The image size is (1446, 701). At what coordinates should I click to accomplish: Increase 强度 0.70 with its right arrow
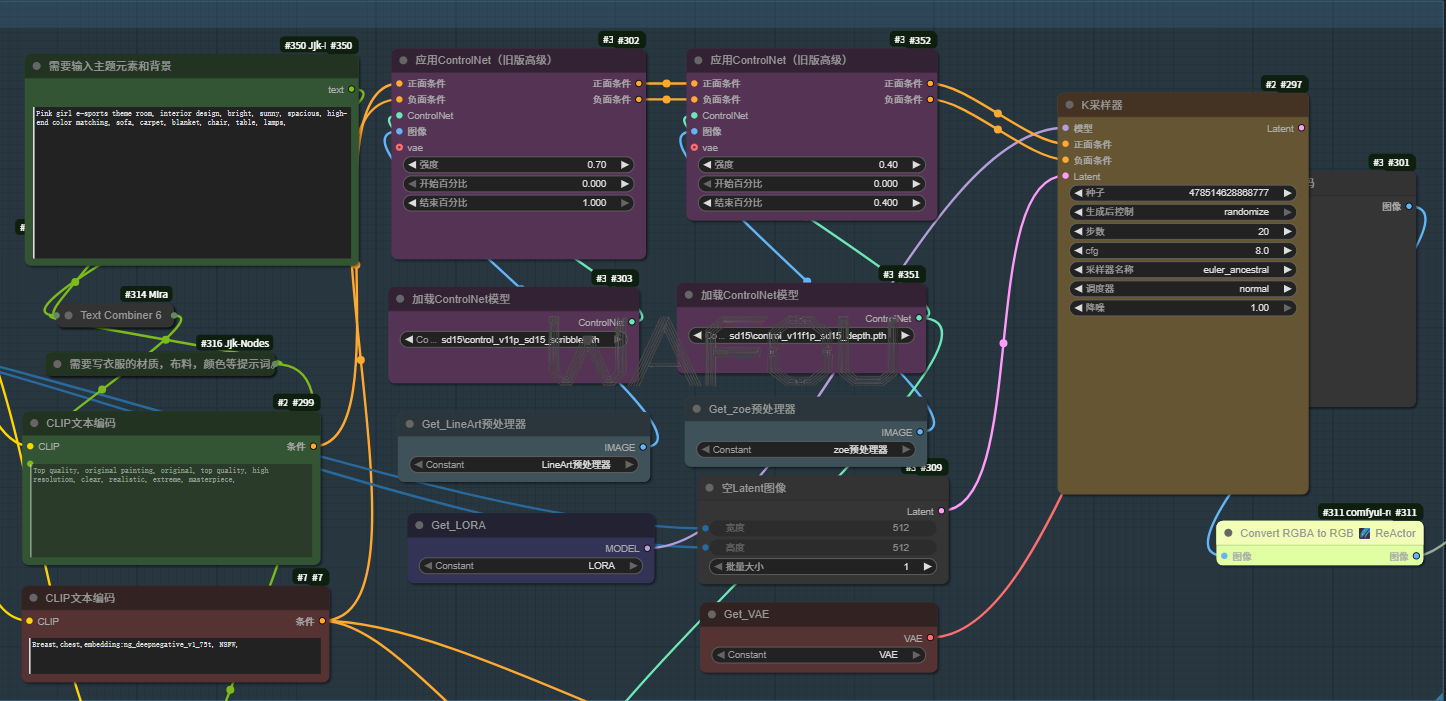pyautogui.click(x=625, y=165)
